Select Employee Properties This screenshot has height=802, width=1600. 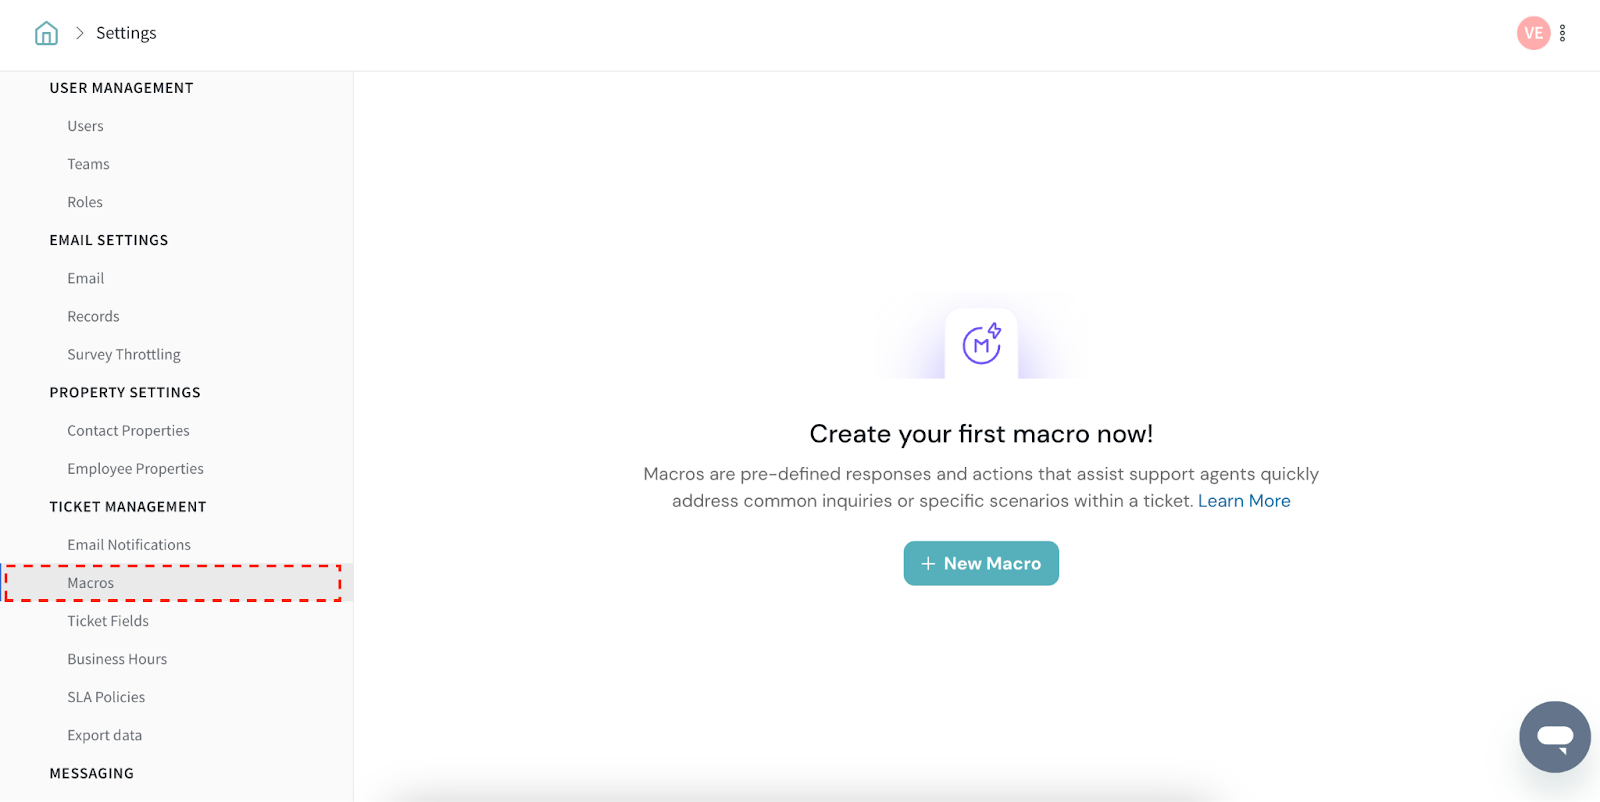click(x=135, y=469)
